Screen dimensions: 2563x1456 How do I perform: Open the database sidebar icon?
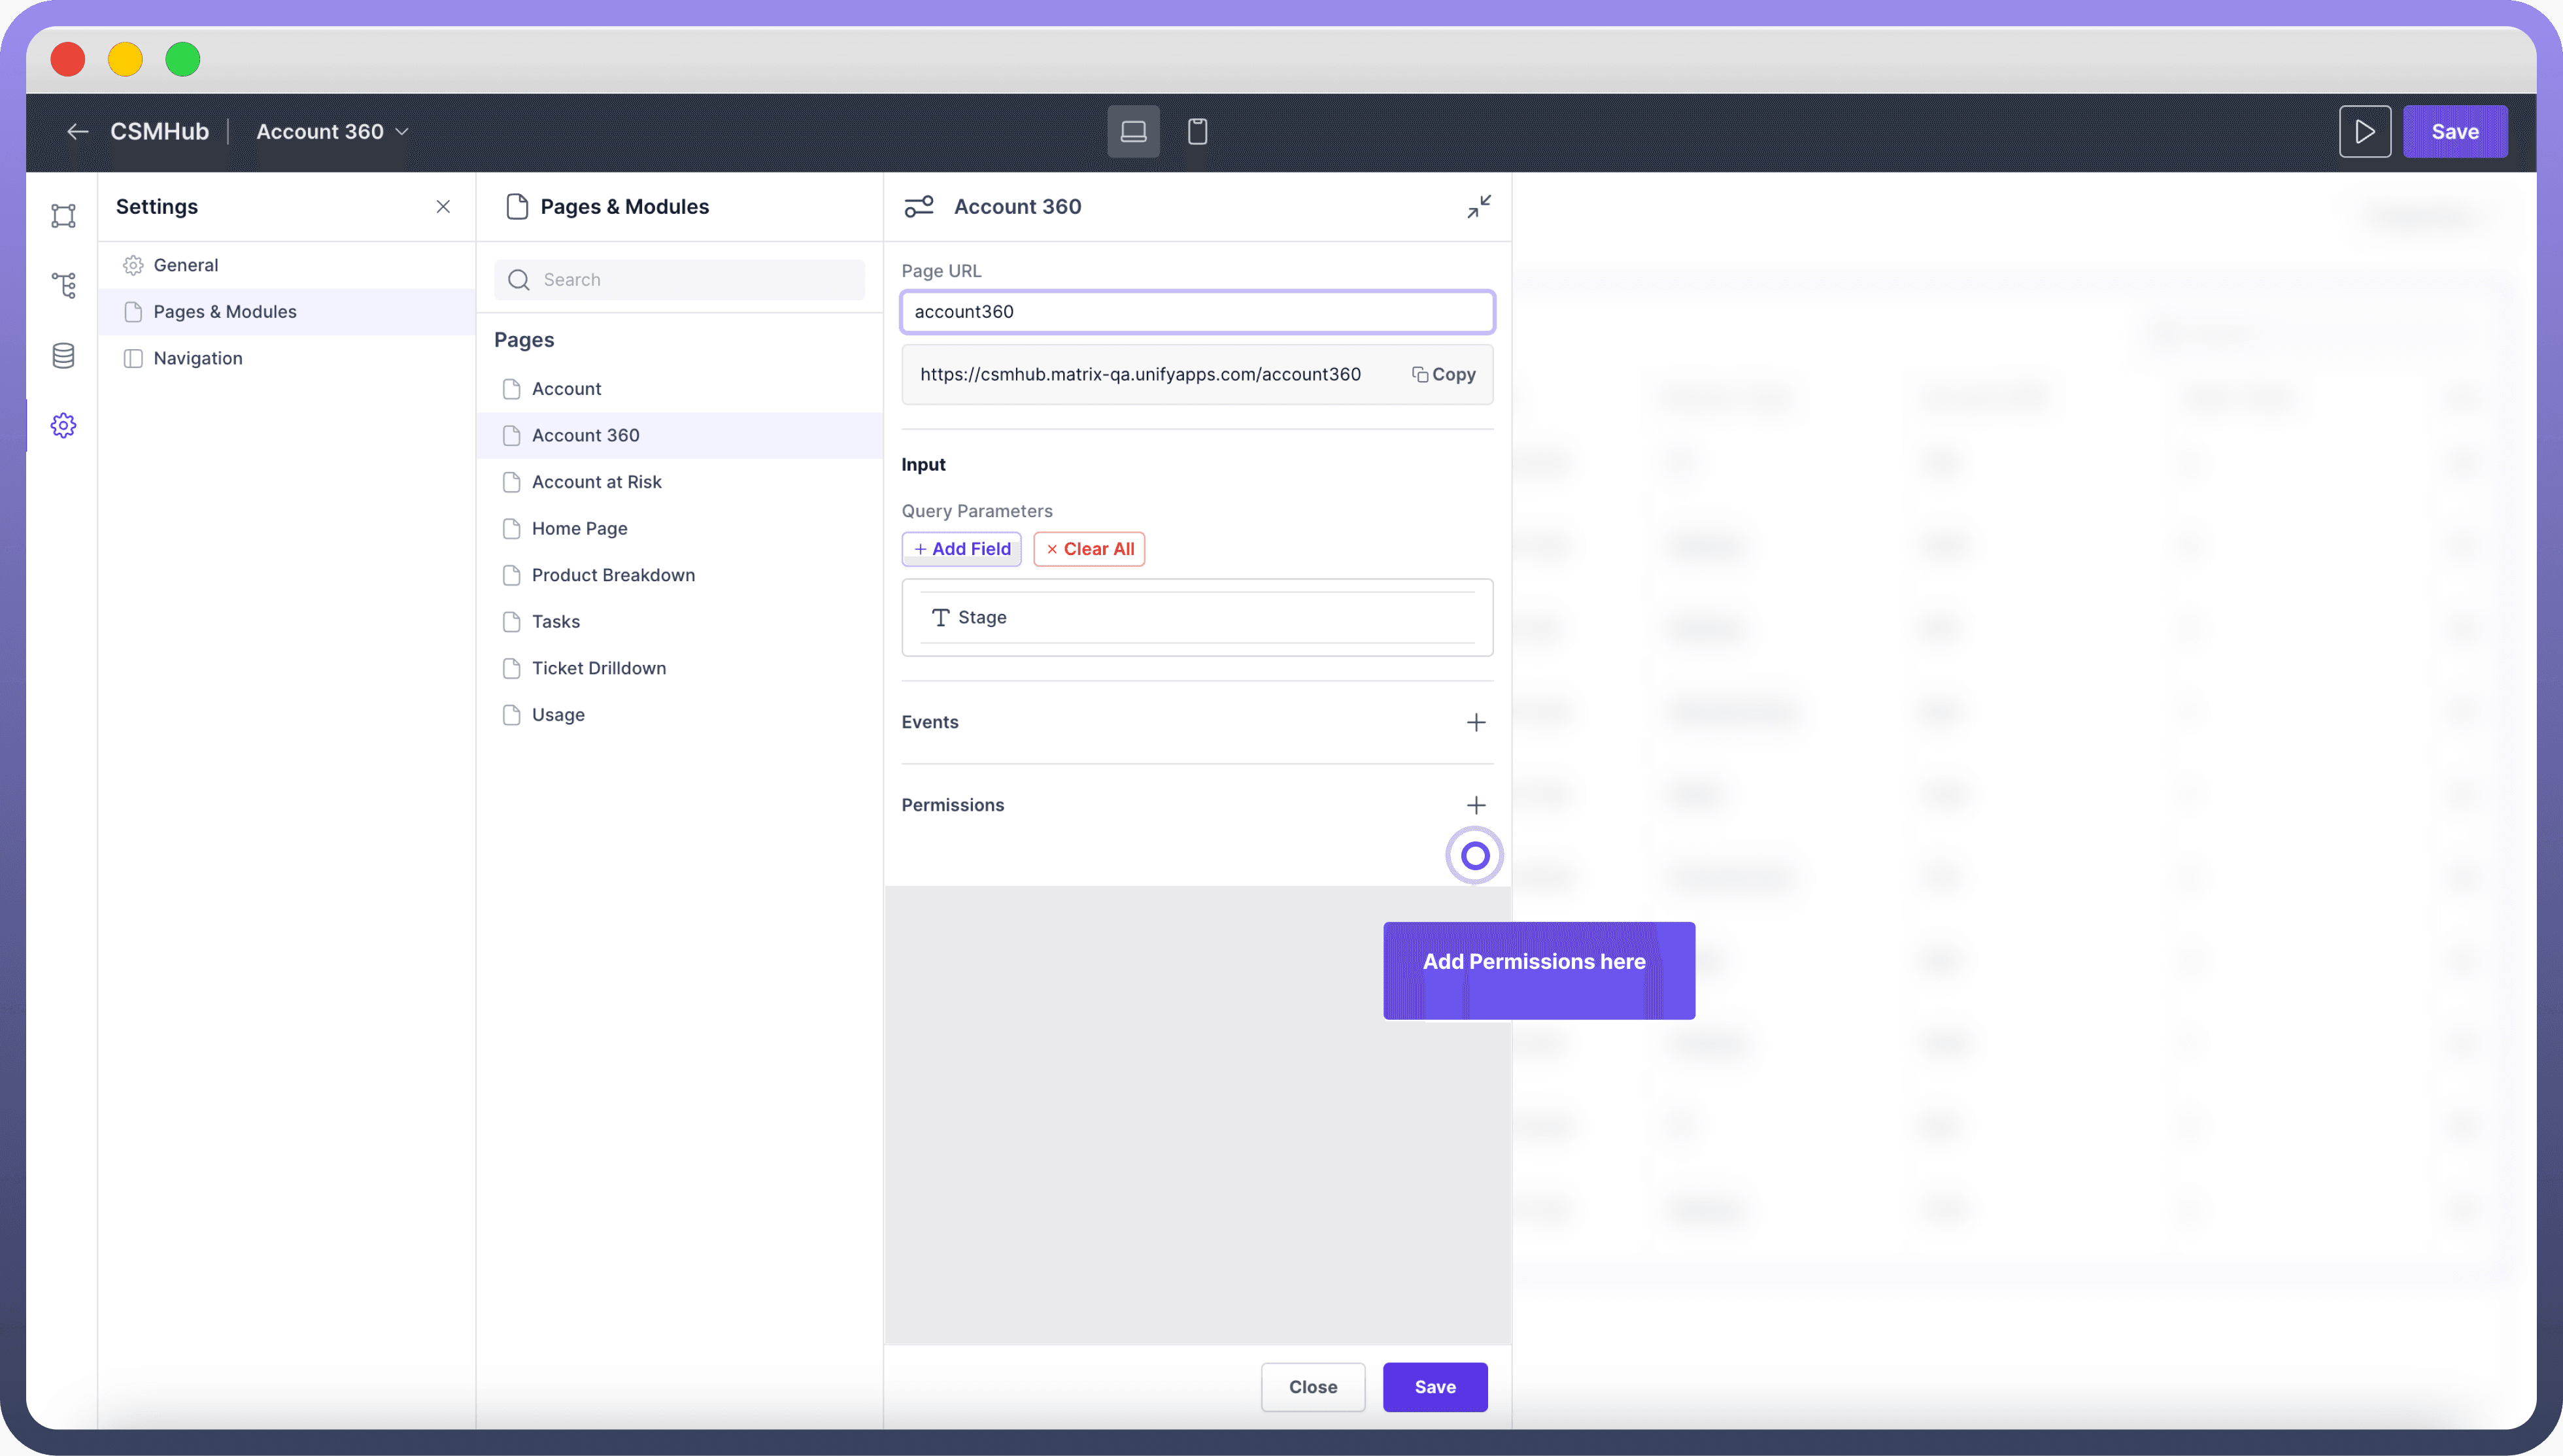tap(63, 356)
